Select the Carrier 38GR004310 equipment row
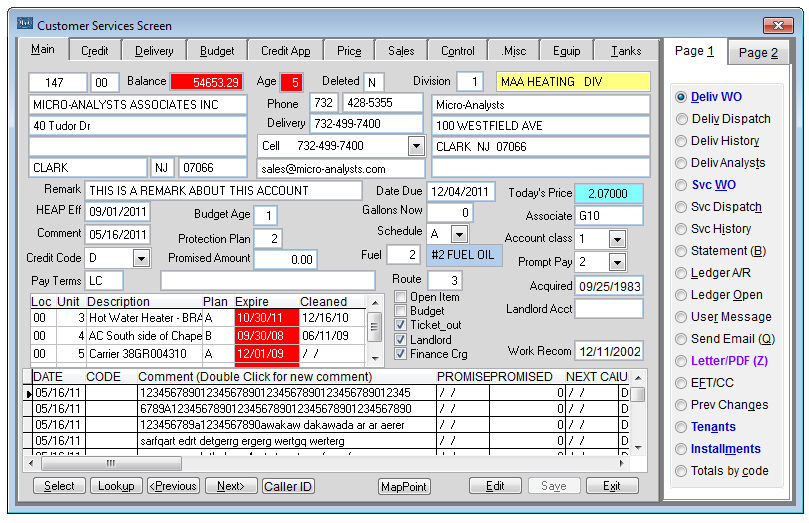809x523 pixels. click(x=198, y=354)
